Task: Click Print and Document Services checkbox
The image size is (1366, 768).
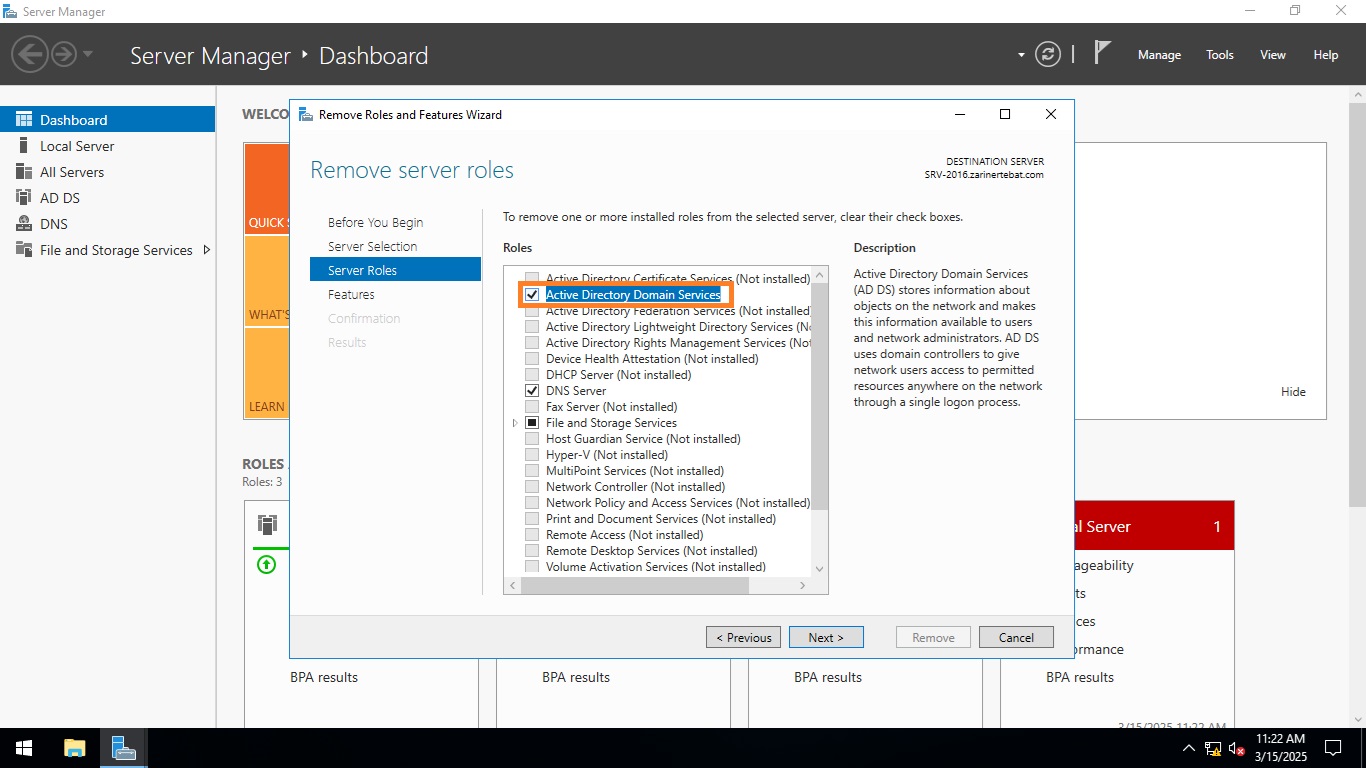Action: pyautogui.click(x=532, y=519)
